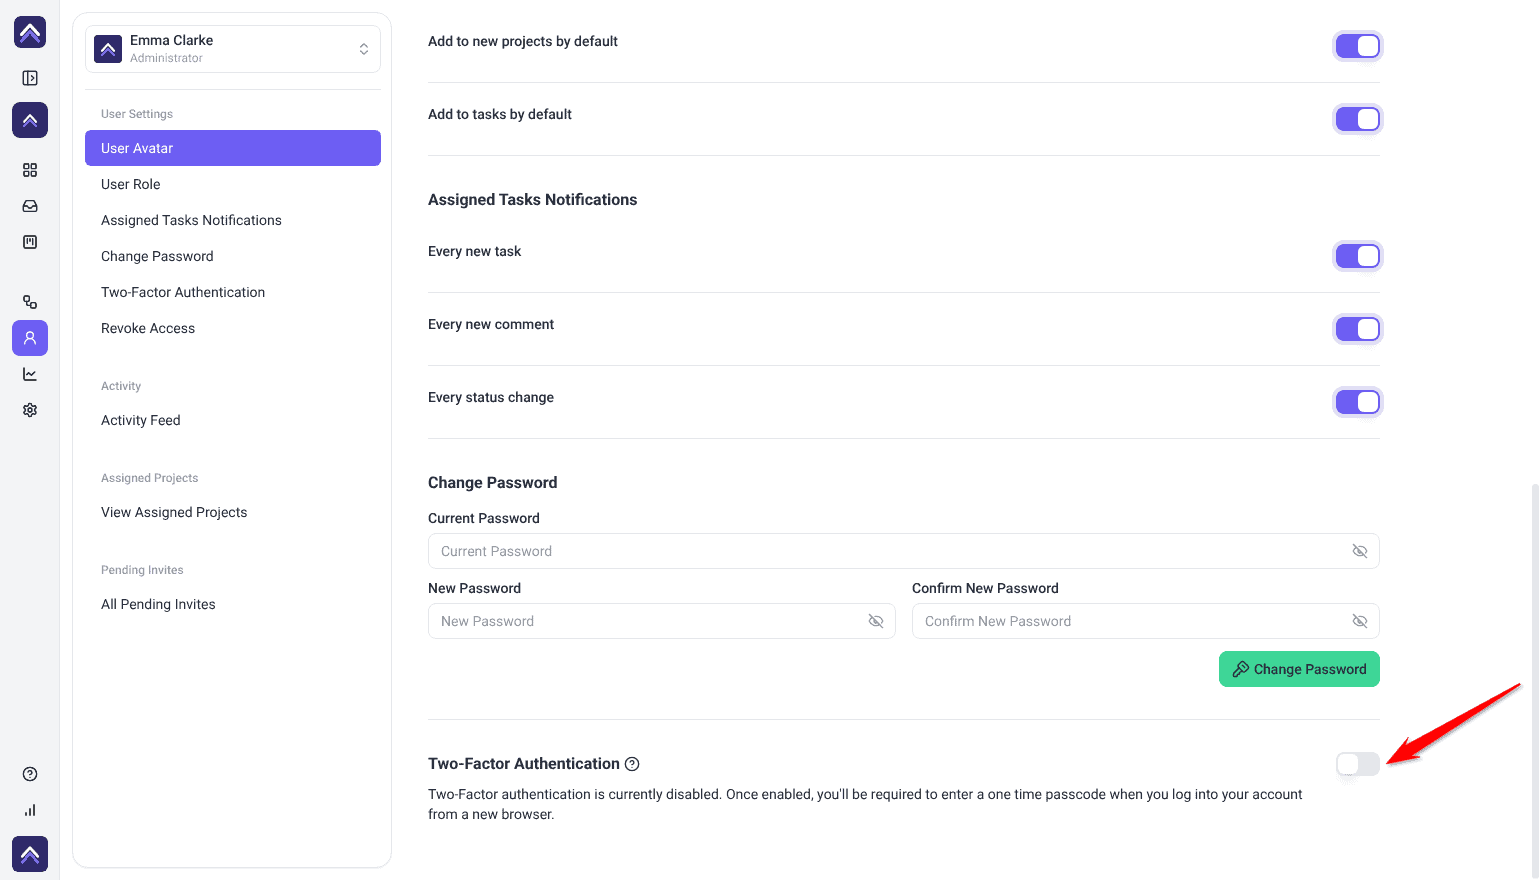Open View Assigned Projects
Viewport: 1540px width, 880px height.
(x=233, y=512)
